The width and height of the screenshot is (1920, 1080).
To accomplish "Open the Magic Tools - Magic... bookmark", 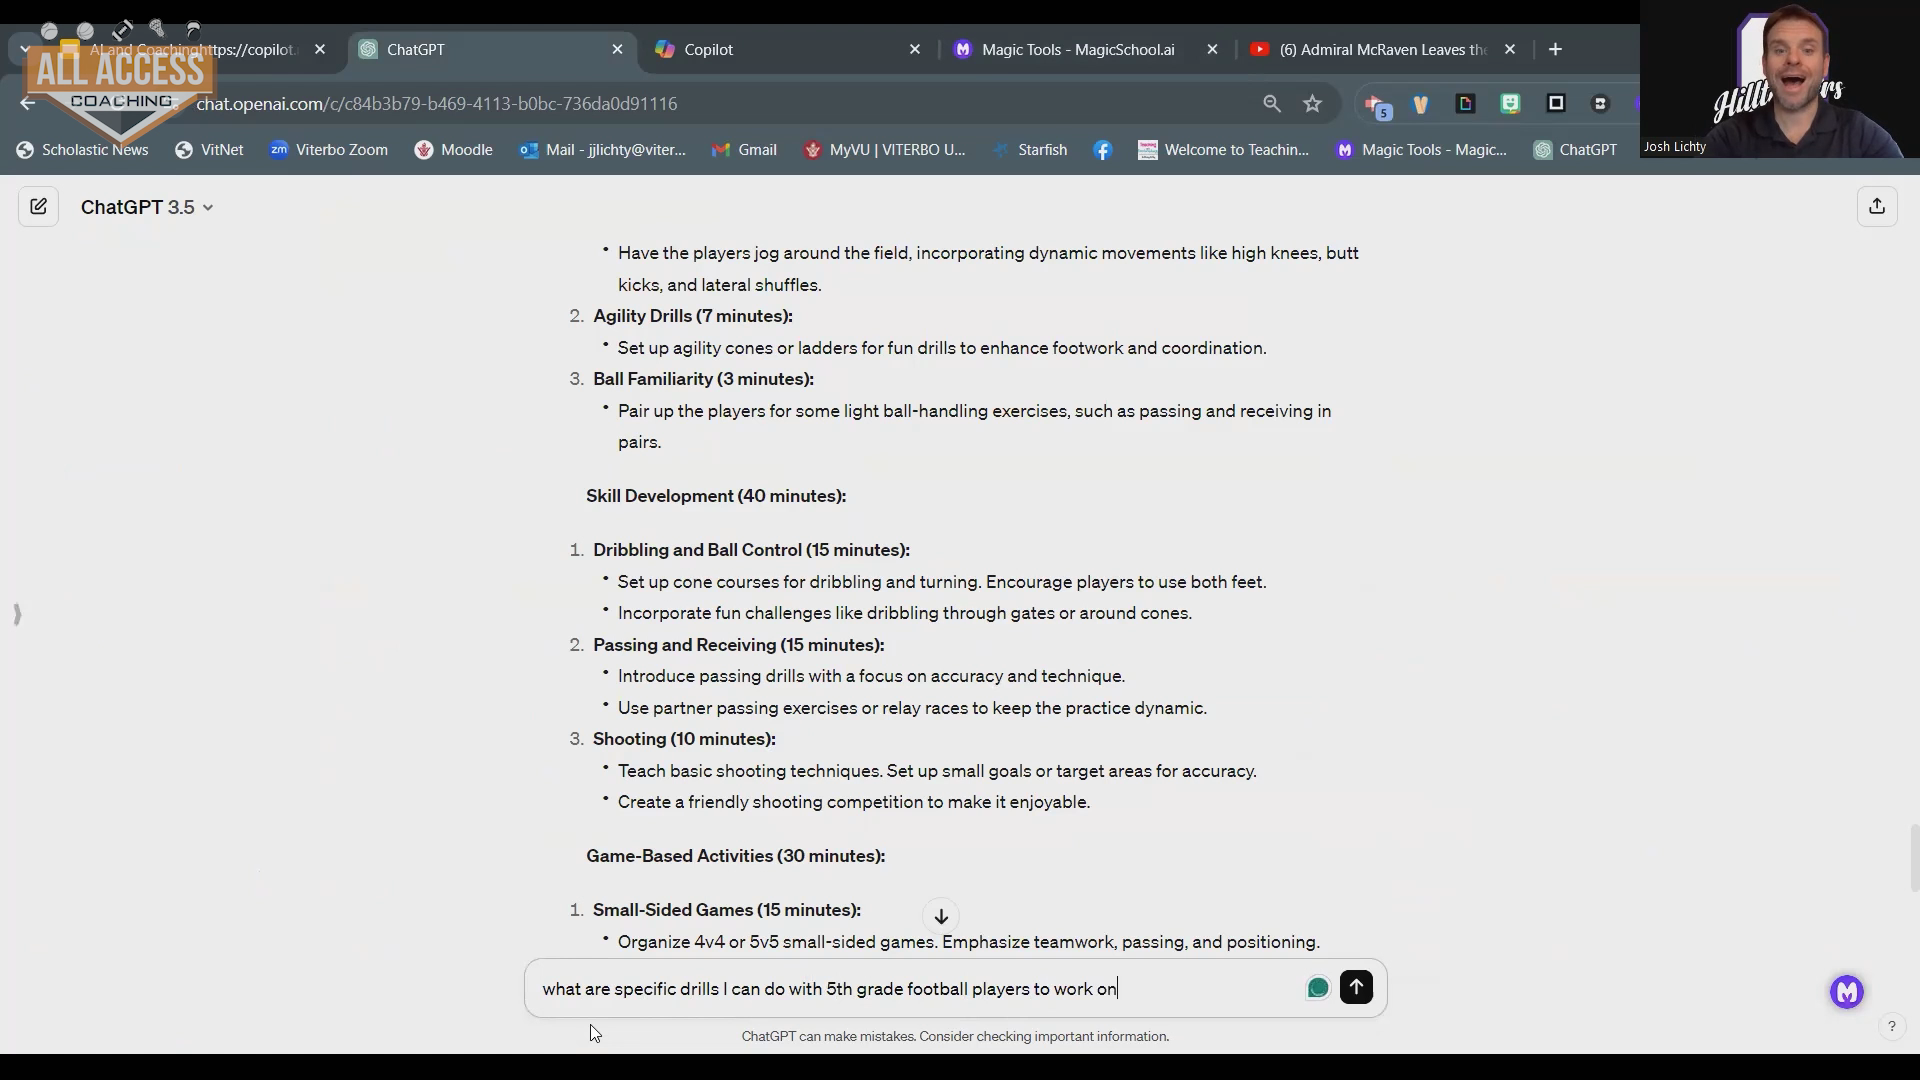I will point(1421,150).
